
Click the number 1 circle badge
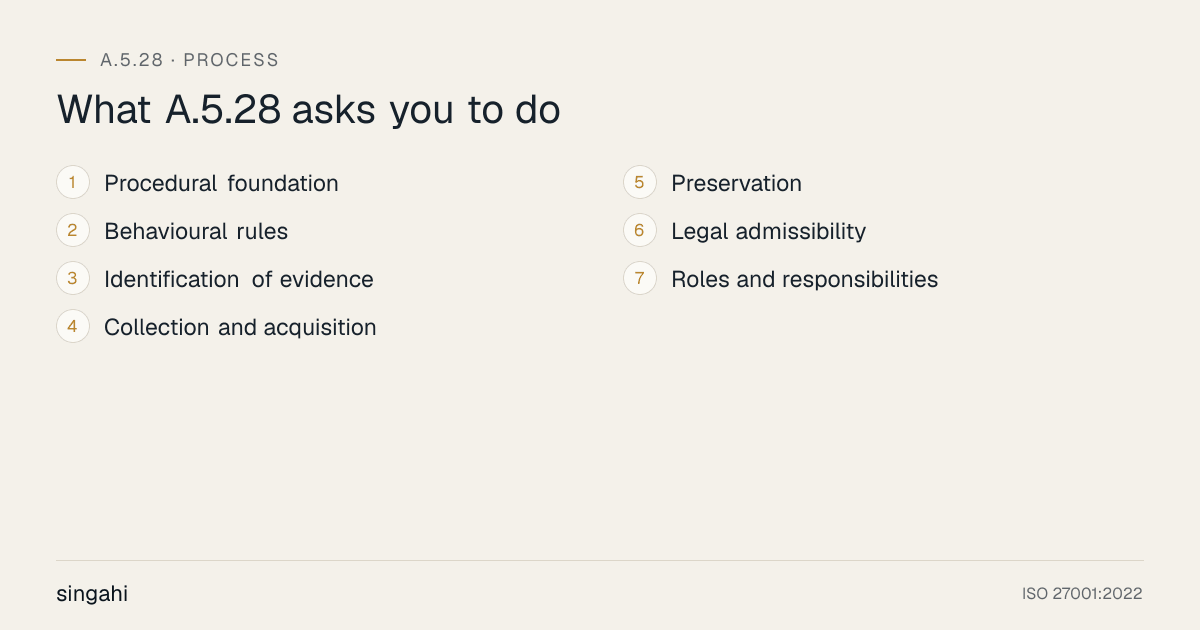(73, 183)
